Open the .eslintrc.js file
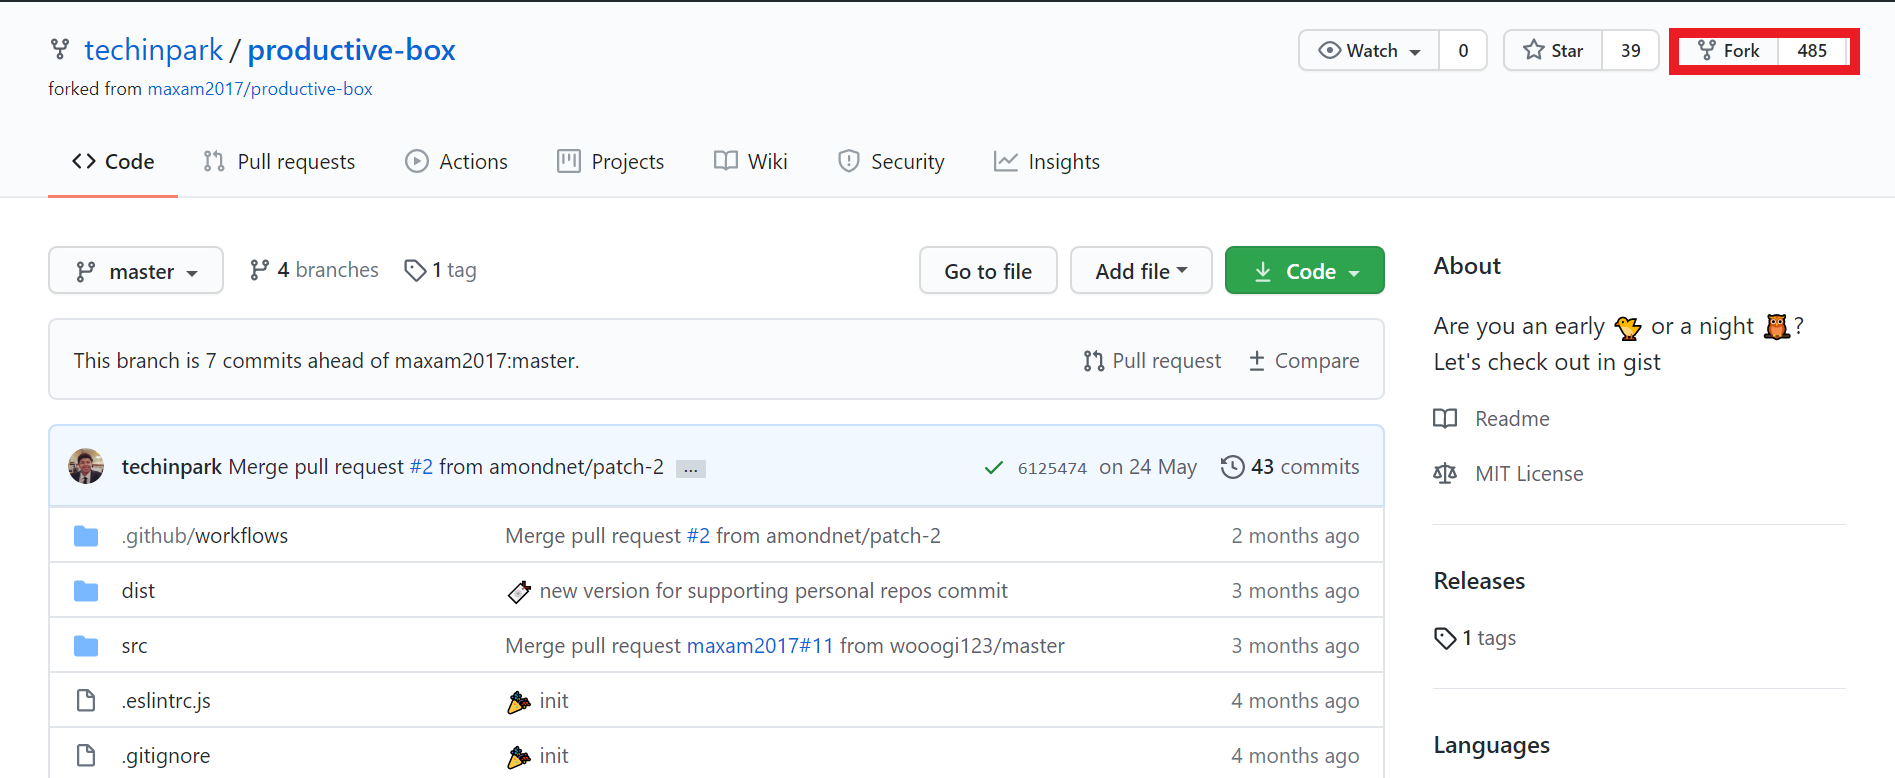1895x778 pixels. [166, 701]
